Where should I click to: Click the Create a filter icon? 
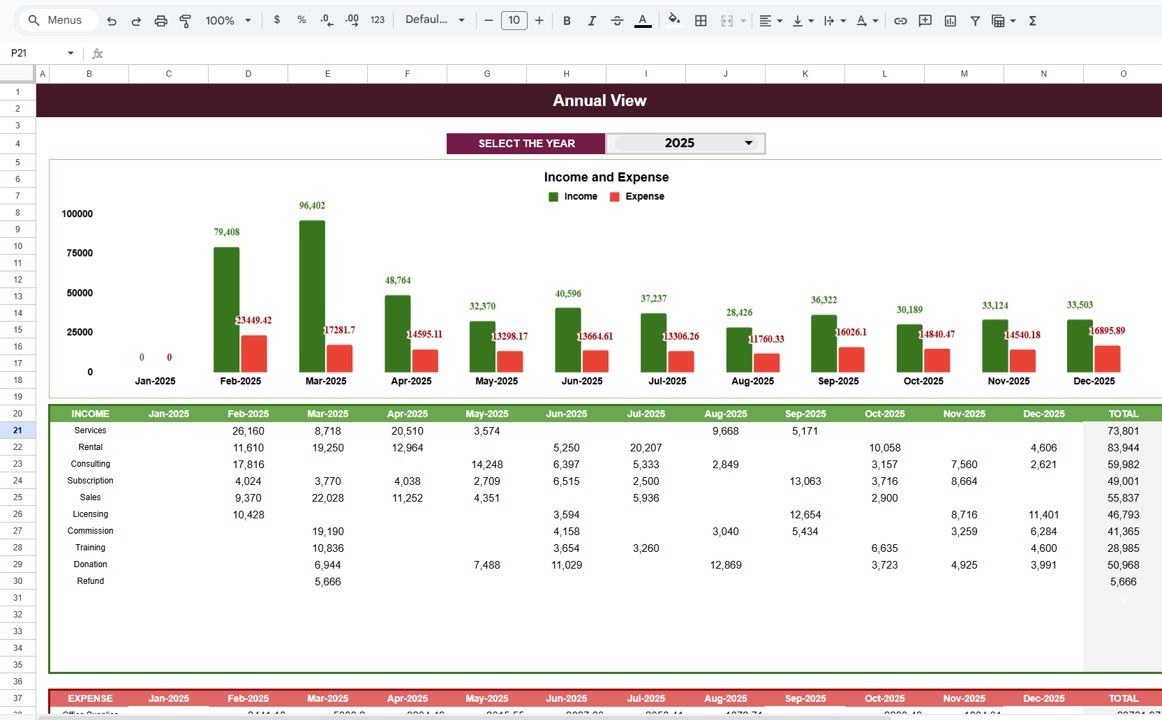point(975,20)
